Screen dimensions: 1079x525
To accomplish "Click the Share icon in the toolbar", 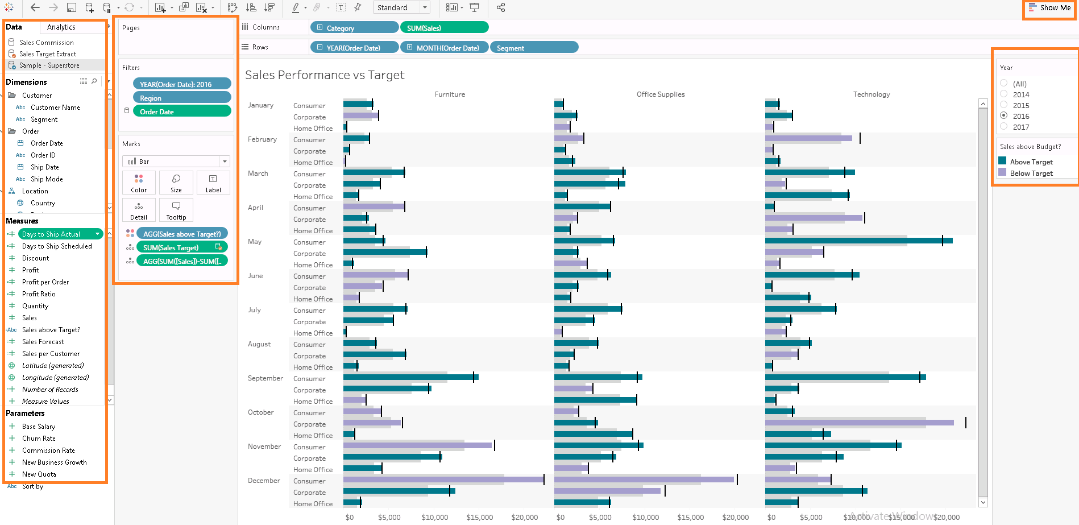I will (x=500, y=7).
